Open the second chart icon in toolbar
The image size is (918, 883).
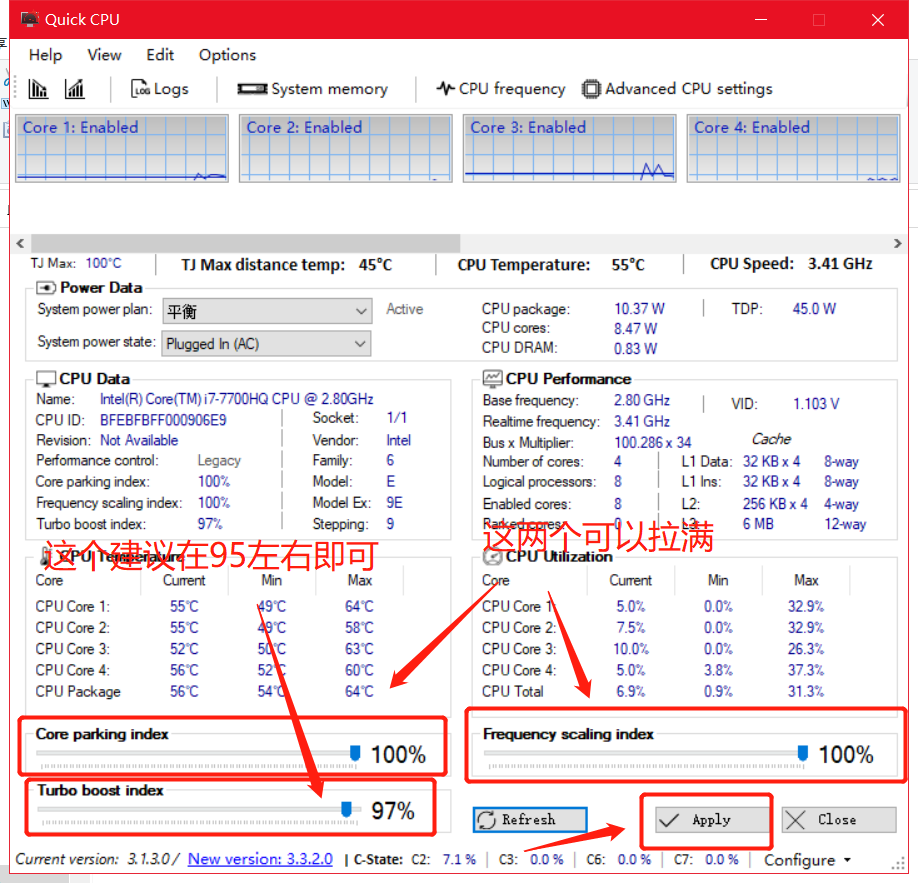point(75,89)
